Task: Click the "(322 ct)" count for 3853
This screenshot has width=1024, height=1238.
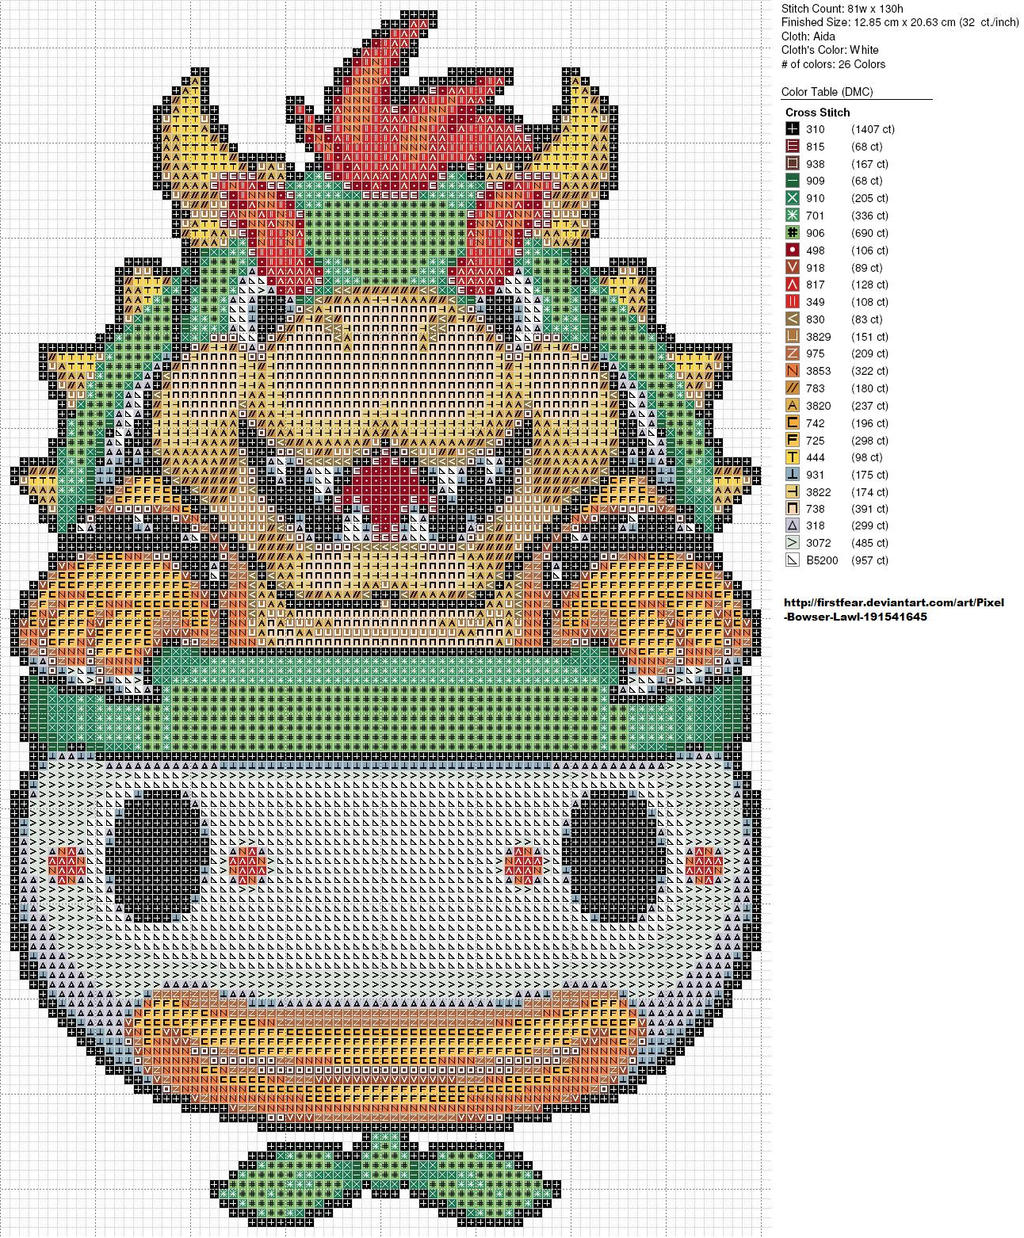Action: (x=870, y=371)
